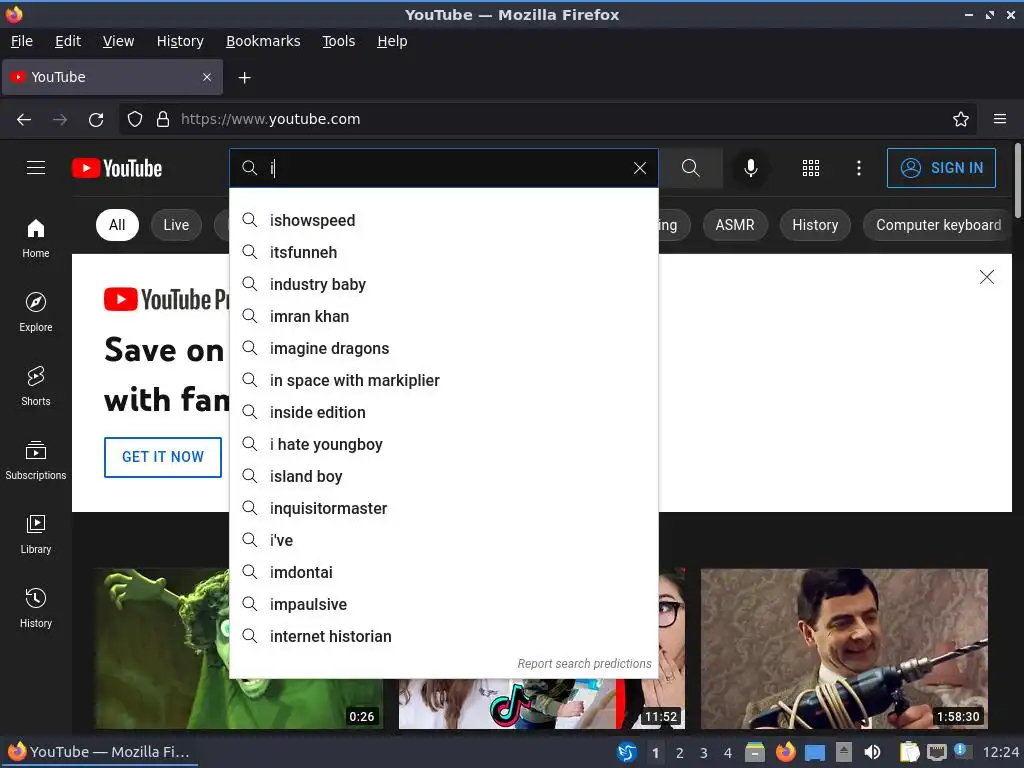Open Explore in the sidebar
The image size is (1024, 768).
coord(36,312)
